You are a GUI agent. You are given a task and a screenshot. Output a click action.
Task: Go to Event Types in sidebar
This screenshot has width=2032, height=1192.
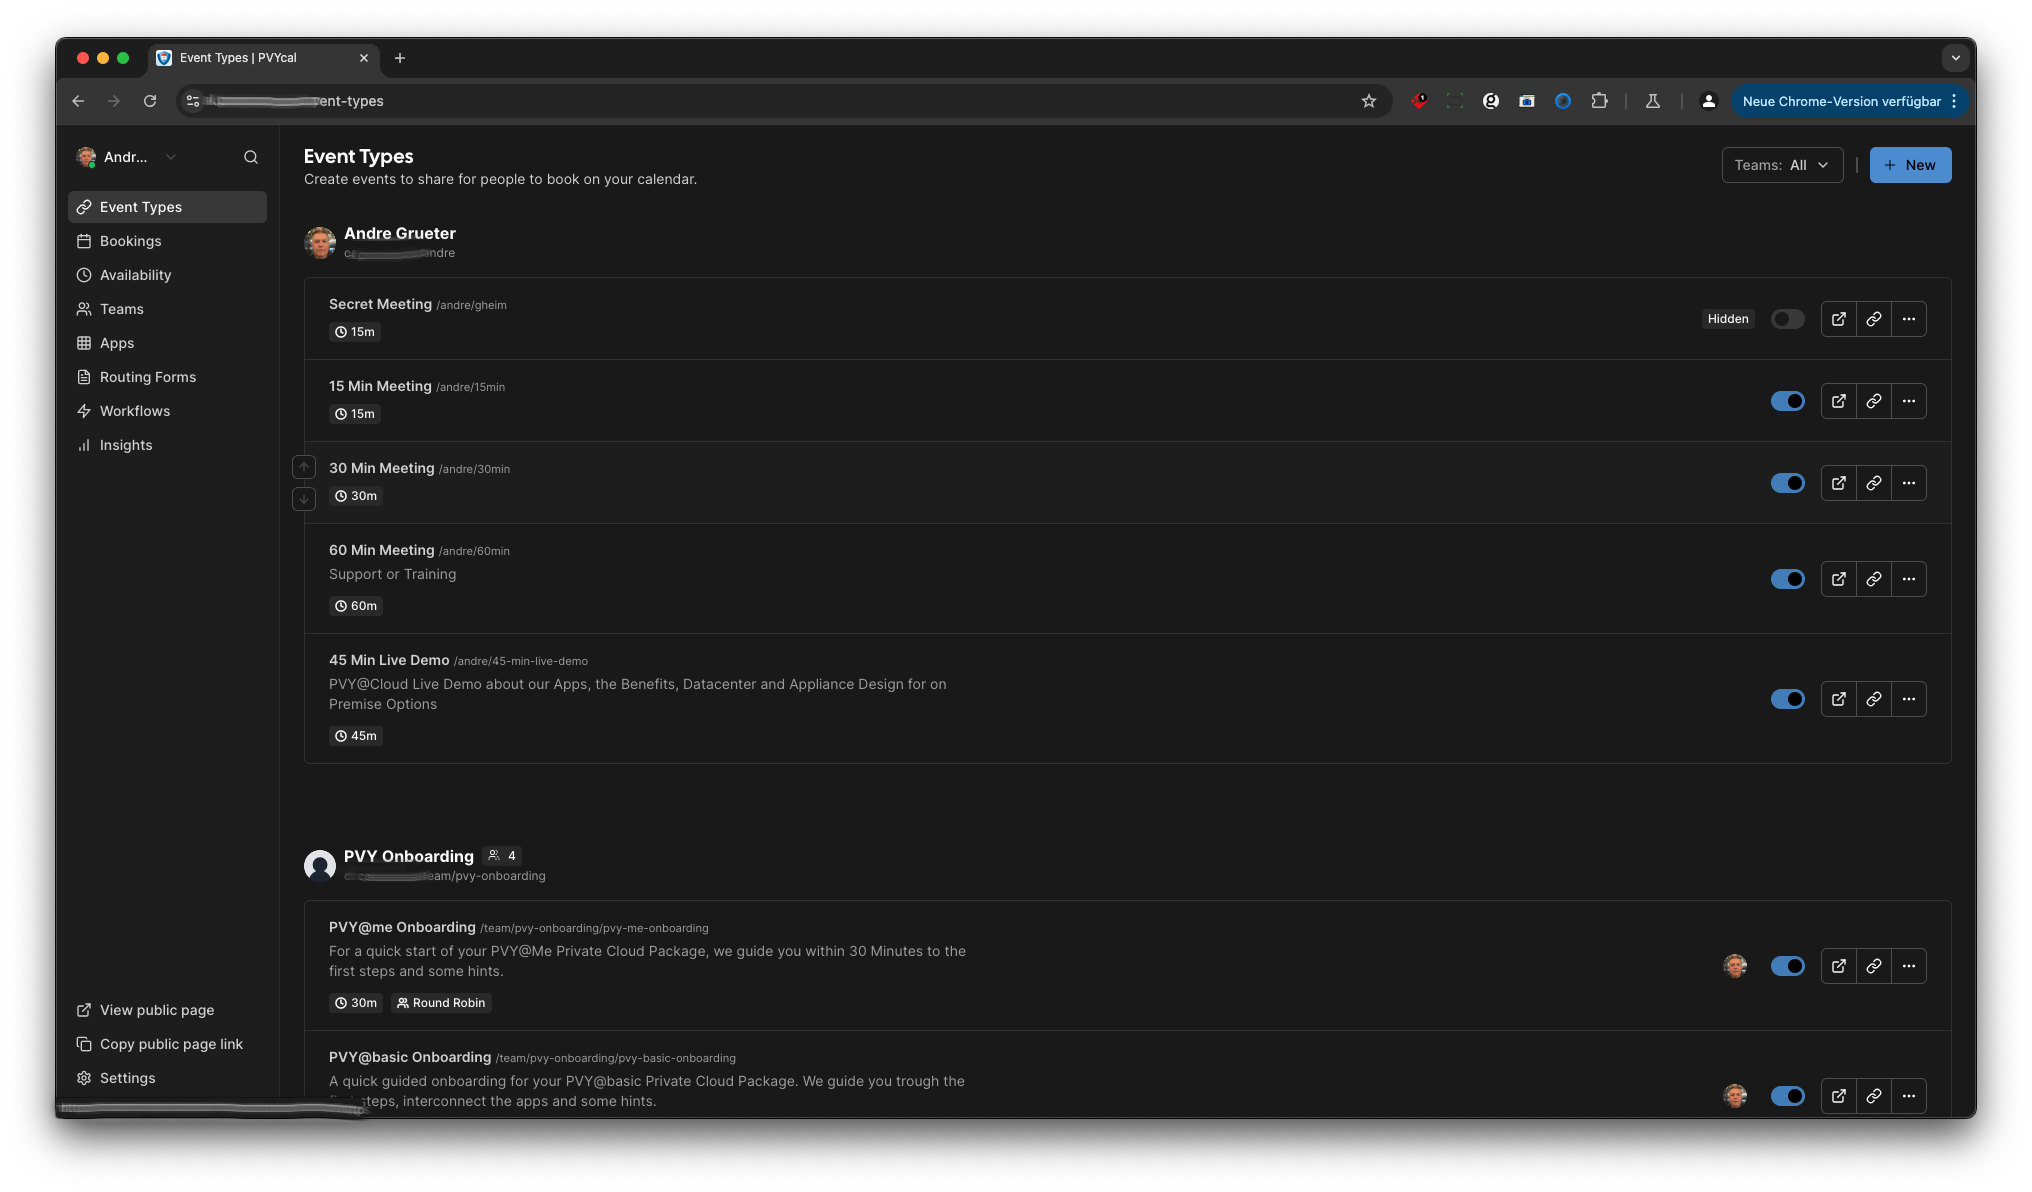[167, 207]
